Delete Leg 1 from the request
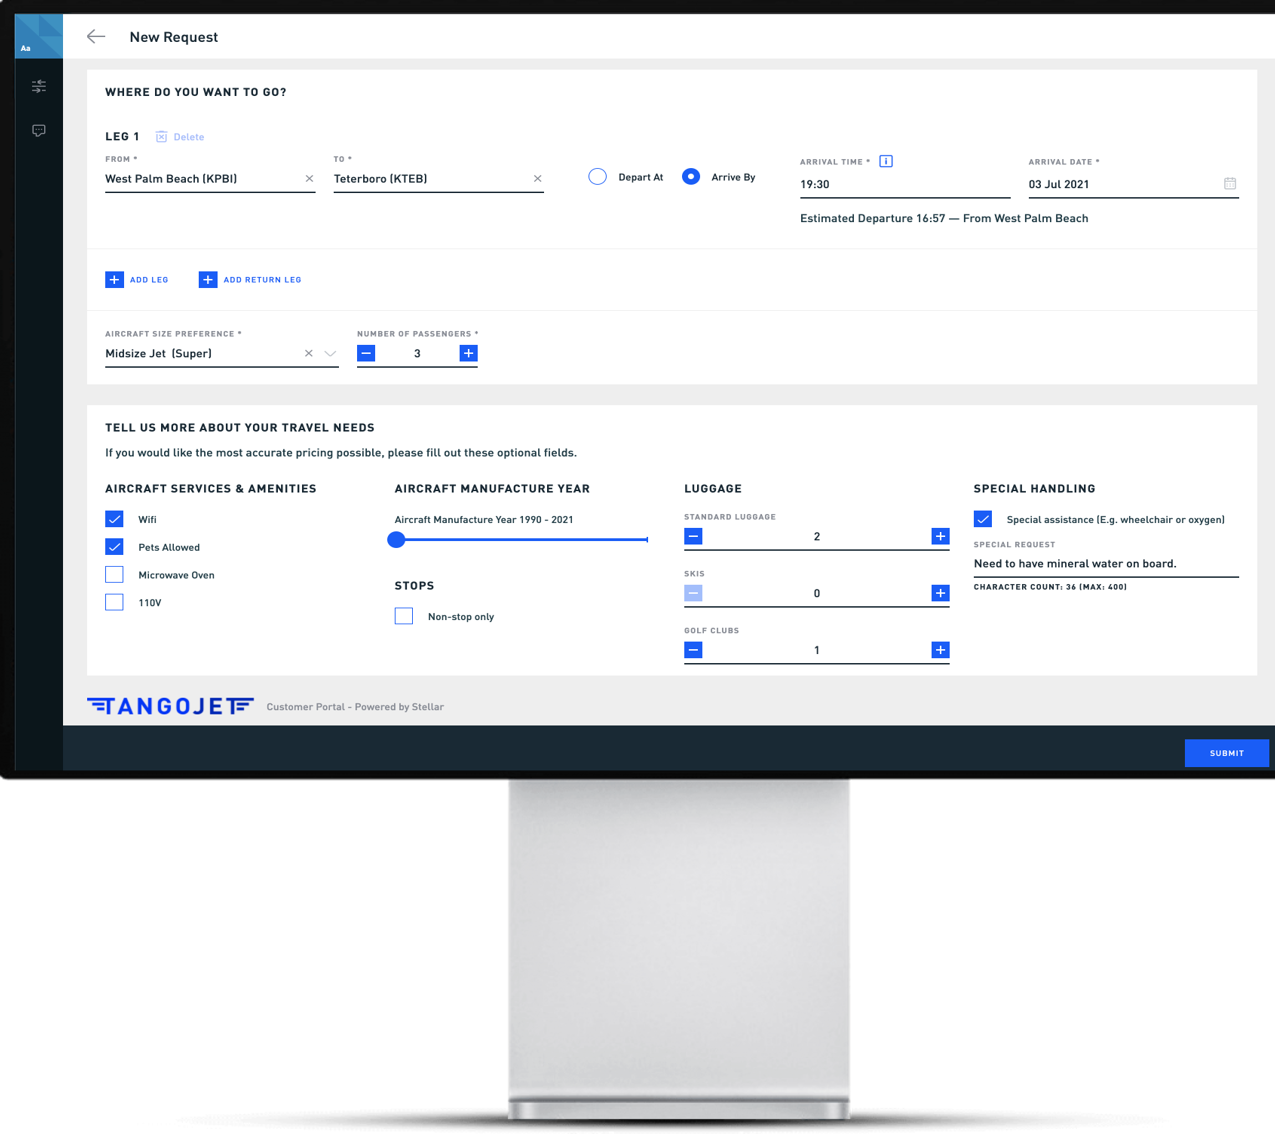 click(181, 137)
